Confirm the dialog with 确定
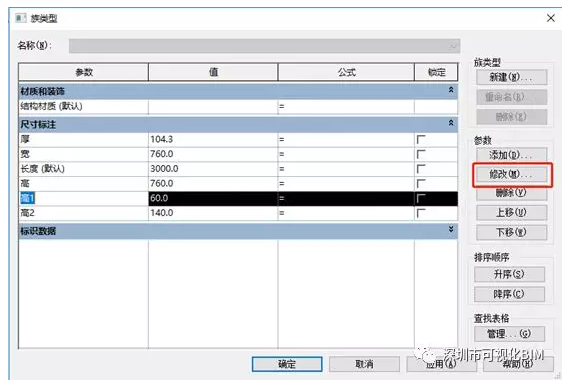 coord(287,364)
